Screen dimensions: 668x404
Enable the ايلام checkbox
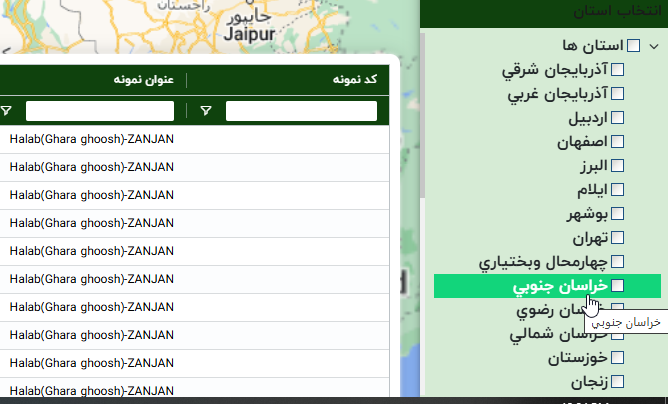[x=617, y=190]
